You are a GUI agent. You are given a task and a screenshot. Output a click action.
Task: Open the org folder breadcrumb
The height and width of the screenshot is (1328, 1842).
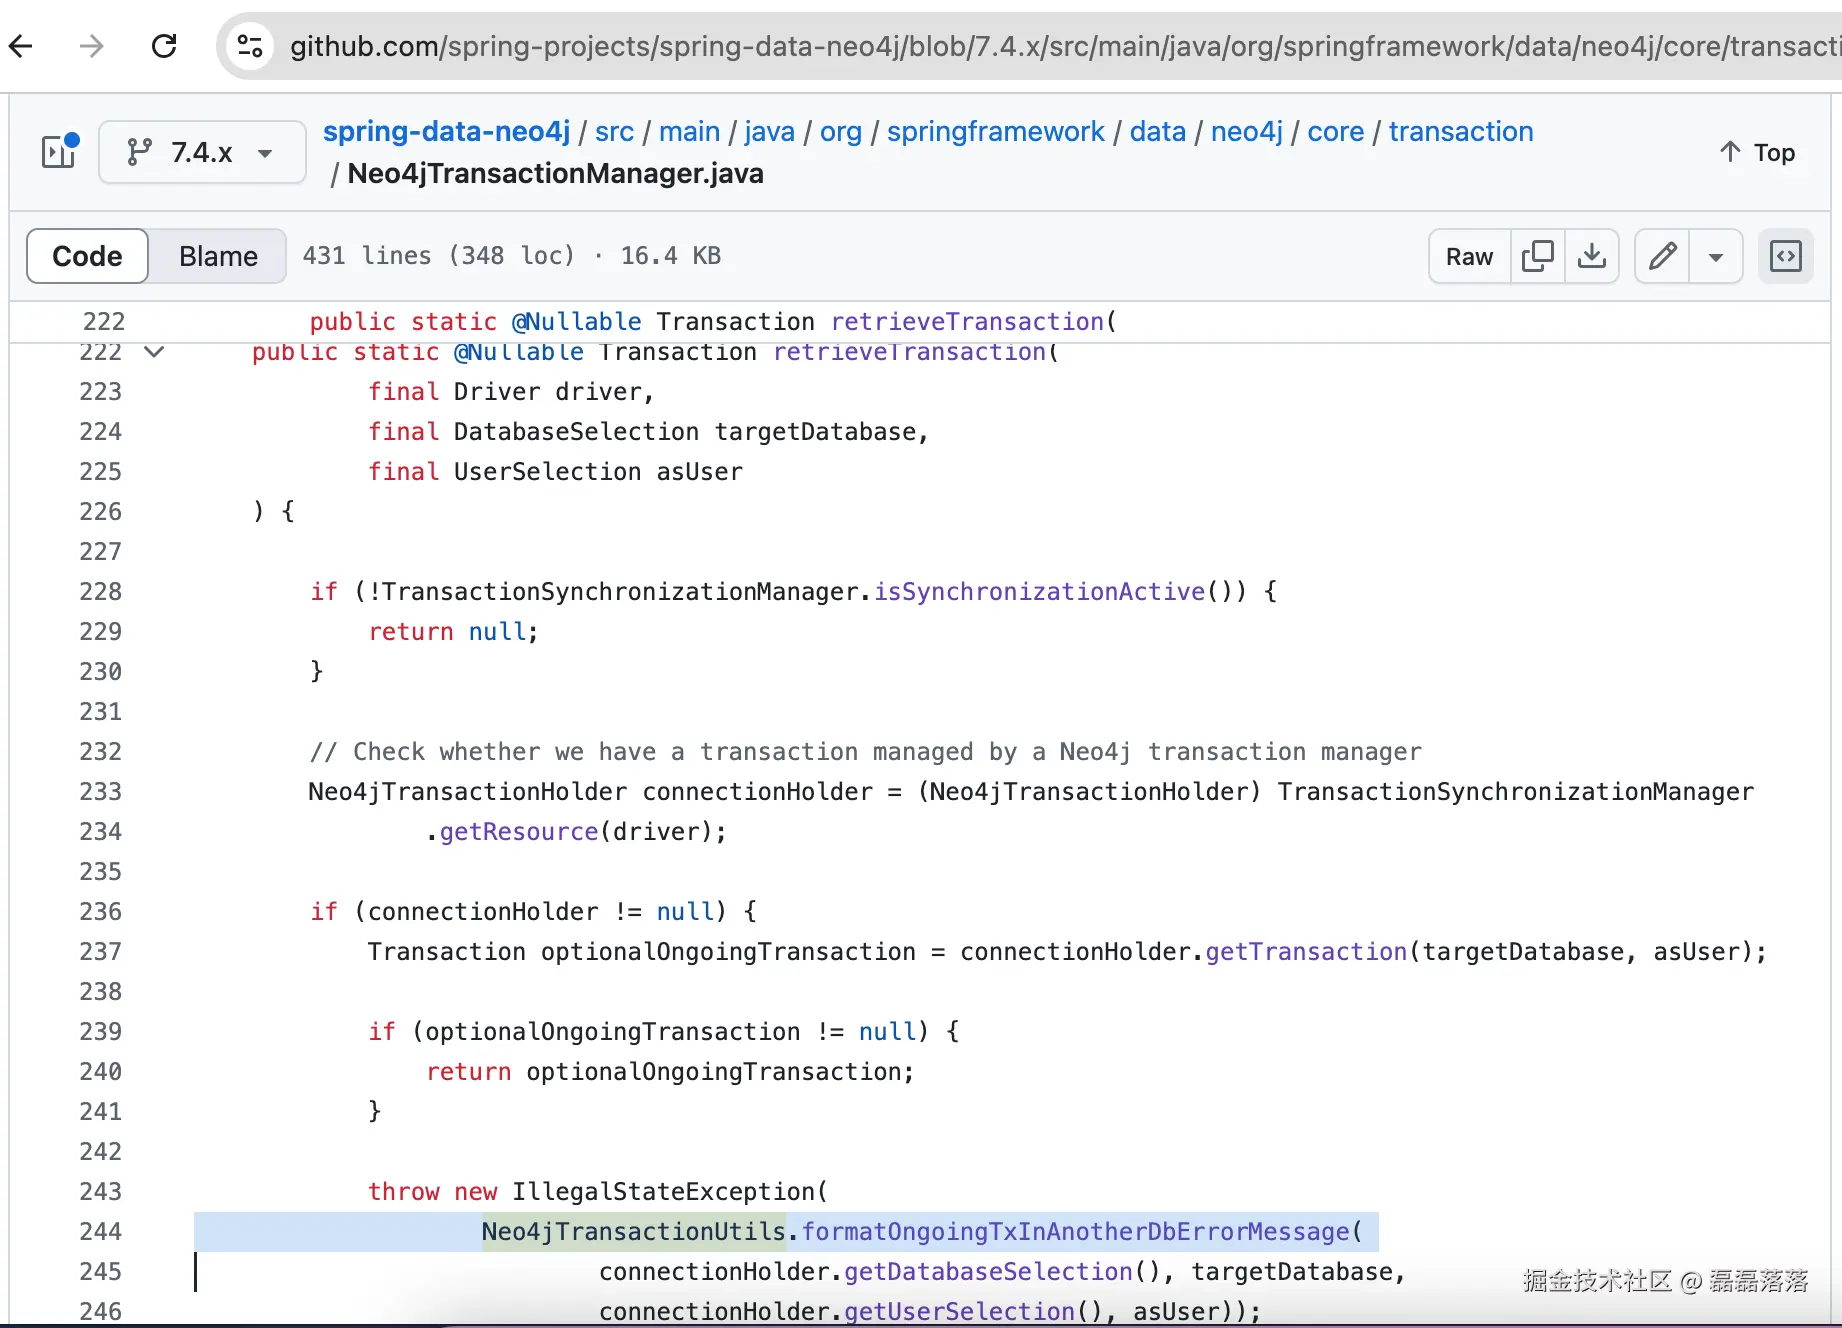tap(840, 131)
